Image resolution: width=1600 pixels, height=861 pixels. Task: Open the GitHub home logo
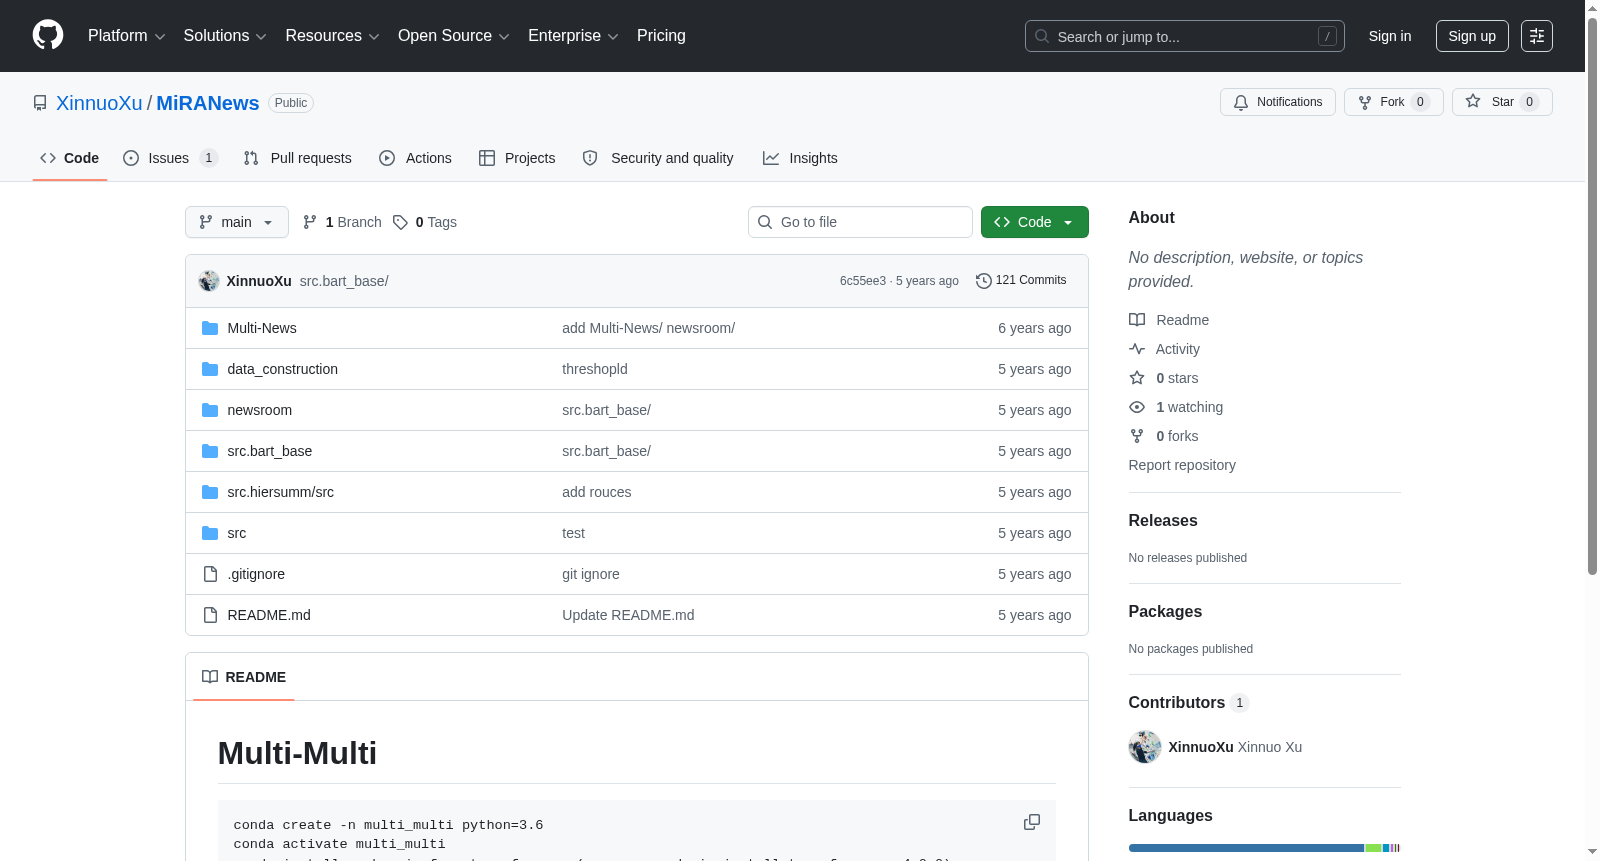click(x=48, y=35)
